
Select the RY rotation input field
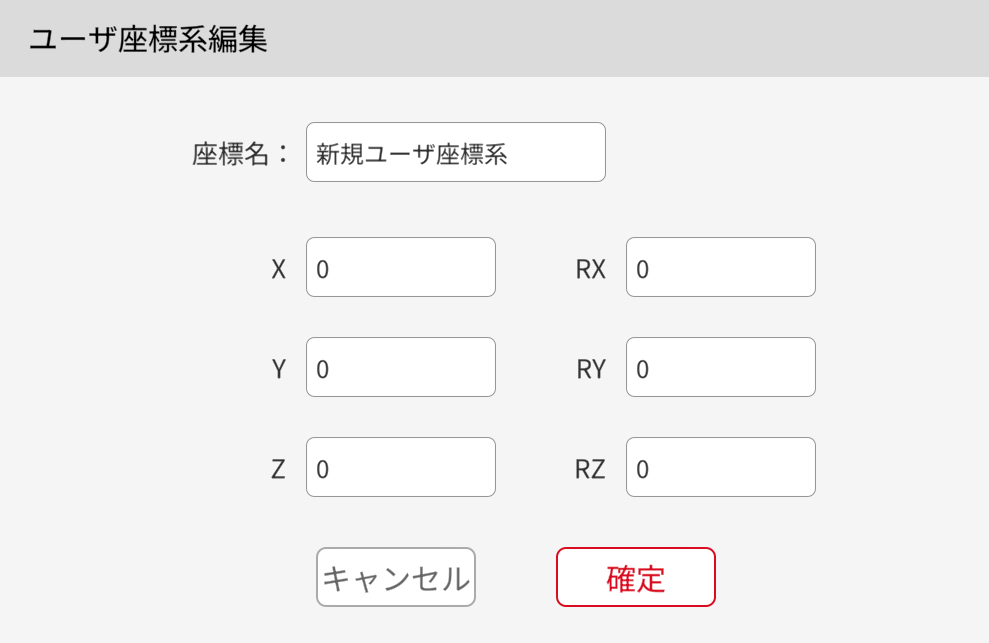720,367
